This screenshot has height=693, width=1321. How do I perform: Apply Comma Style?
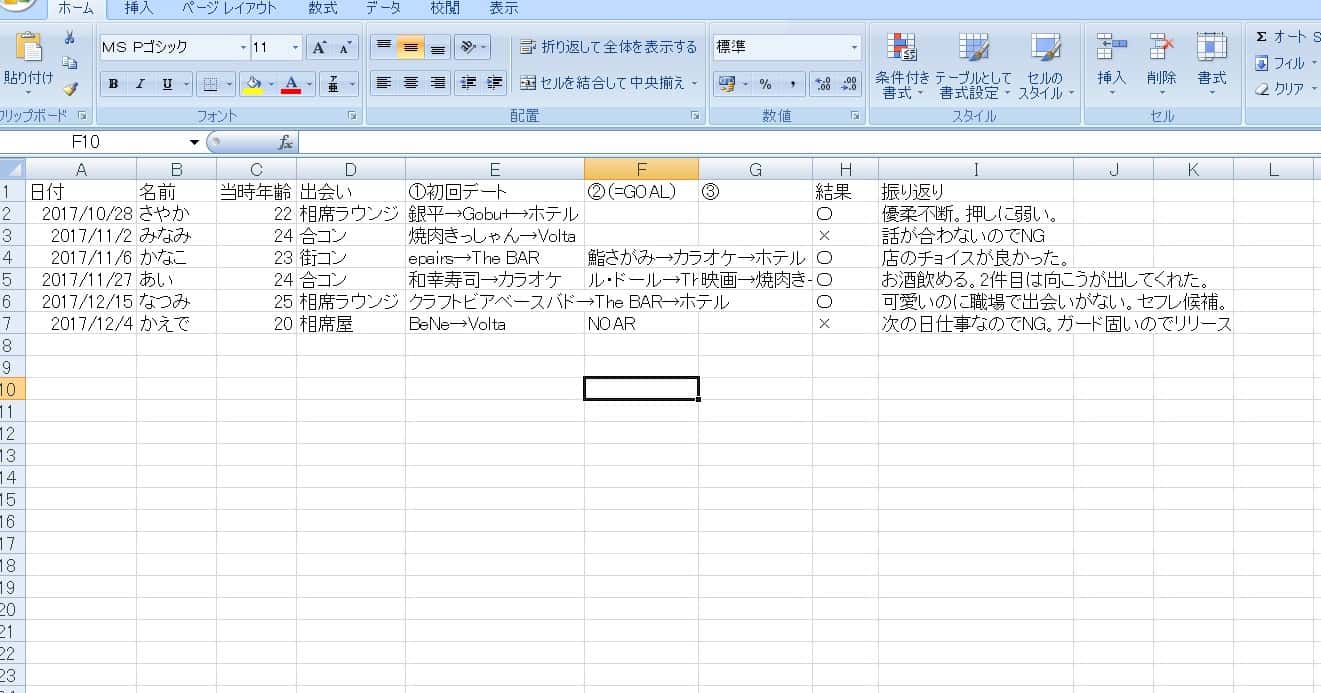point(791,84)
